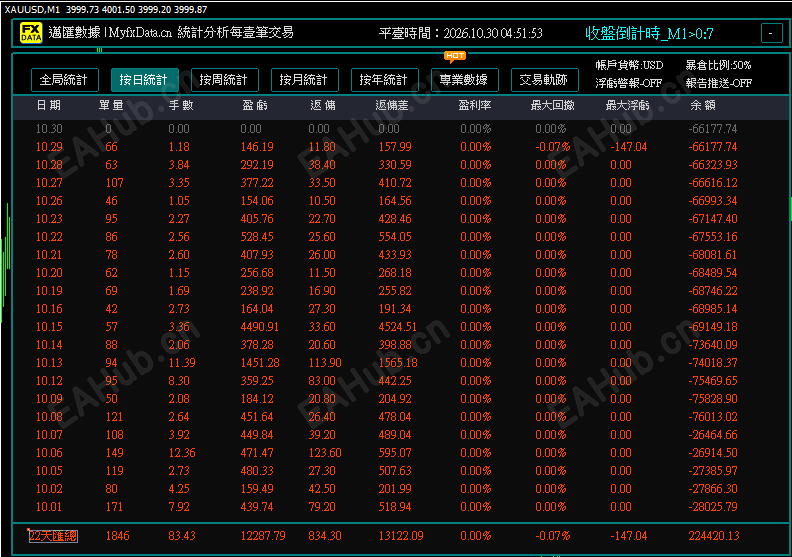Click the 83.00 rebate value for 10.12
792x557 pixels.
click(322, 381)
